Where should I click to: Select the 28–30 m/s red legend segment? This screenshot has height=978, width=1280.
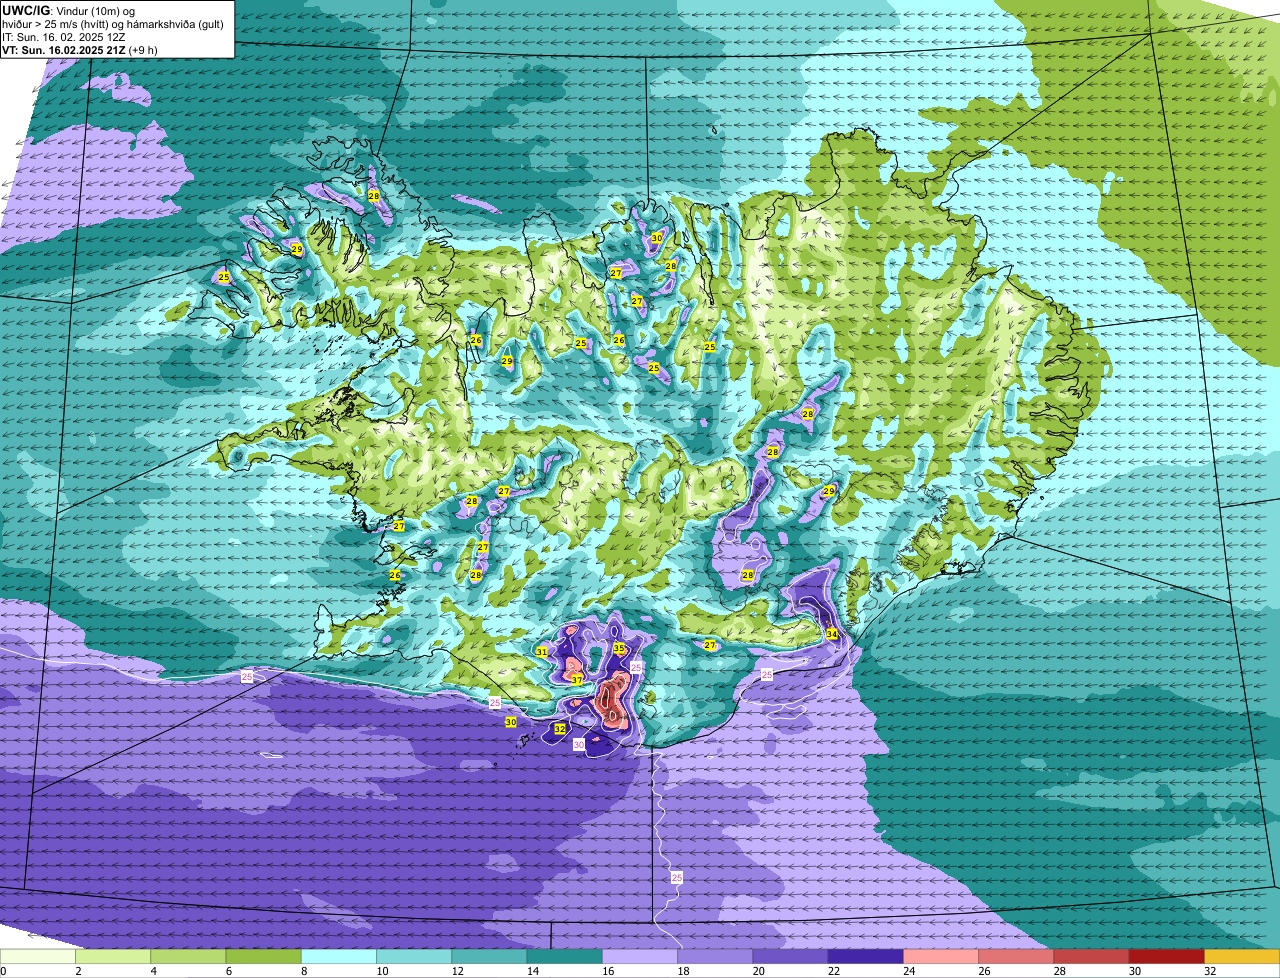[x=1092, y=956]
